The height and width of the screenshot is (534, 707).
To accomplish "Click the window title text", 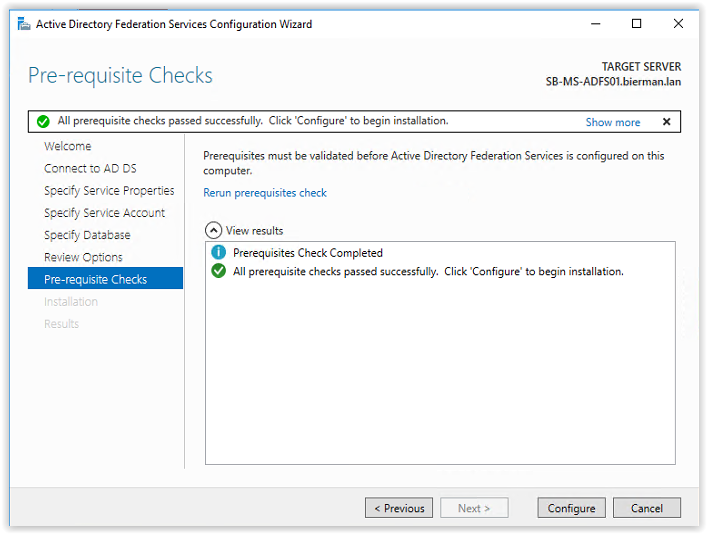I will tap(174, 24).
